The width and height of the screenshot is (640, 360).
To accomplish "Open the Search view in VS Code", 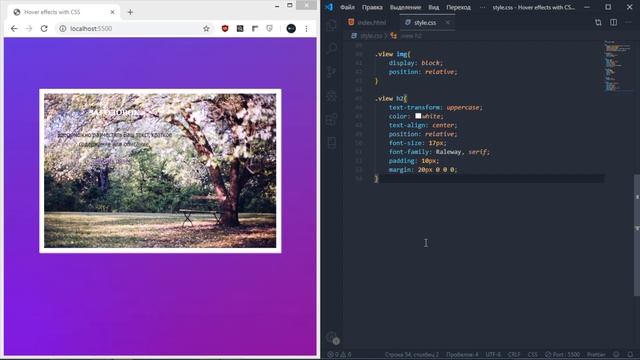I will tap(331, 48).
